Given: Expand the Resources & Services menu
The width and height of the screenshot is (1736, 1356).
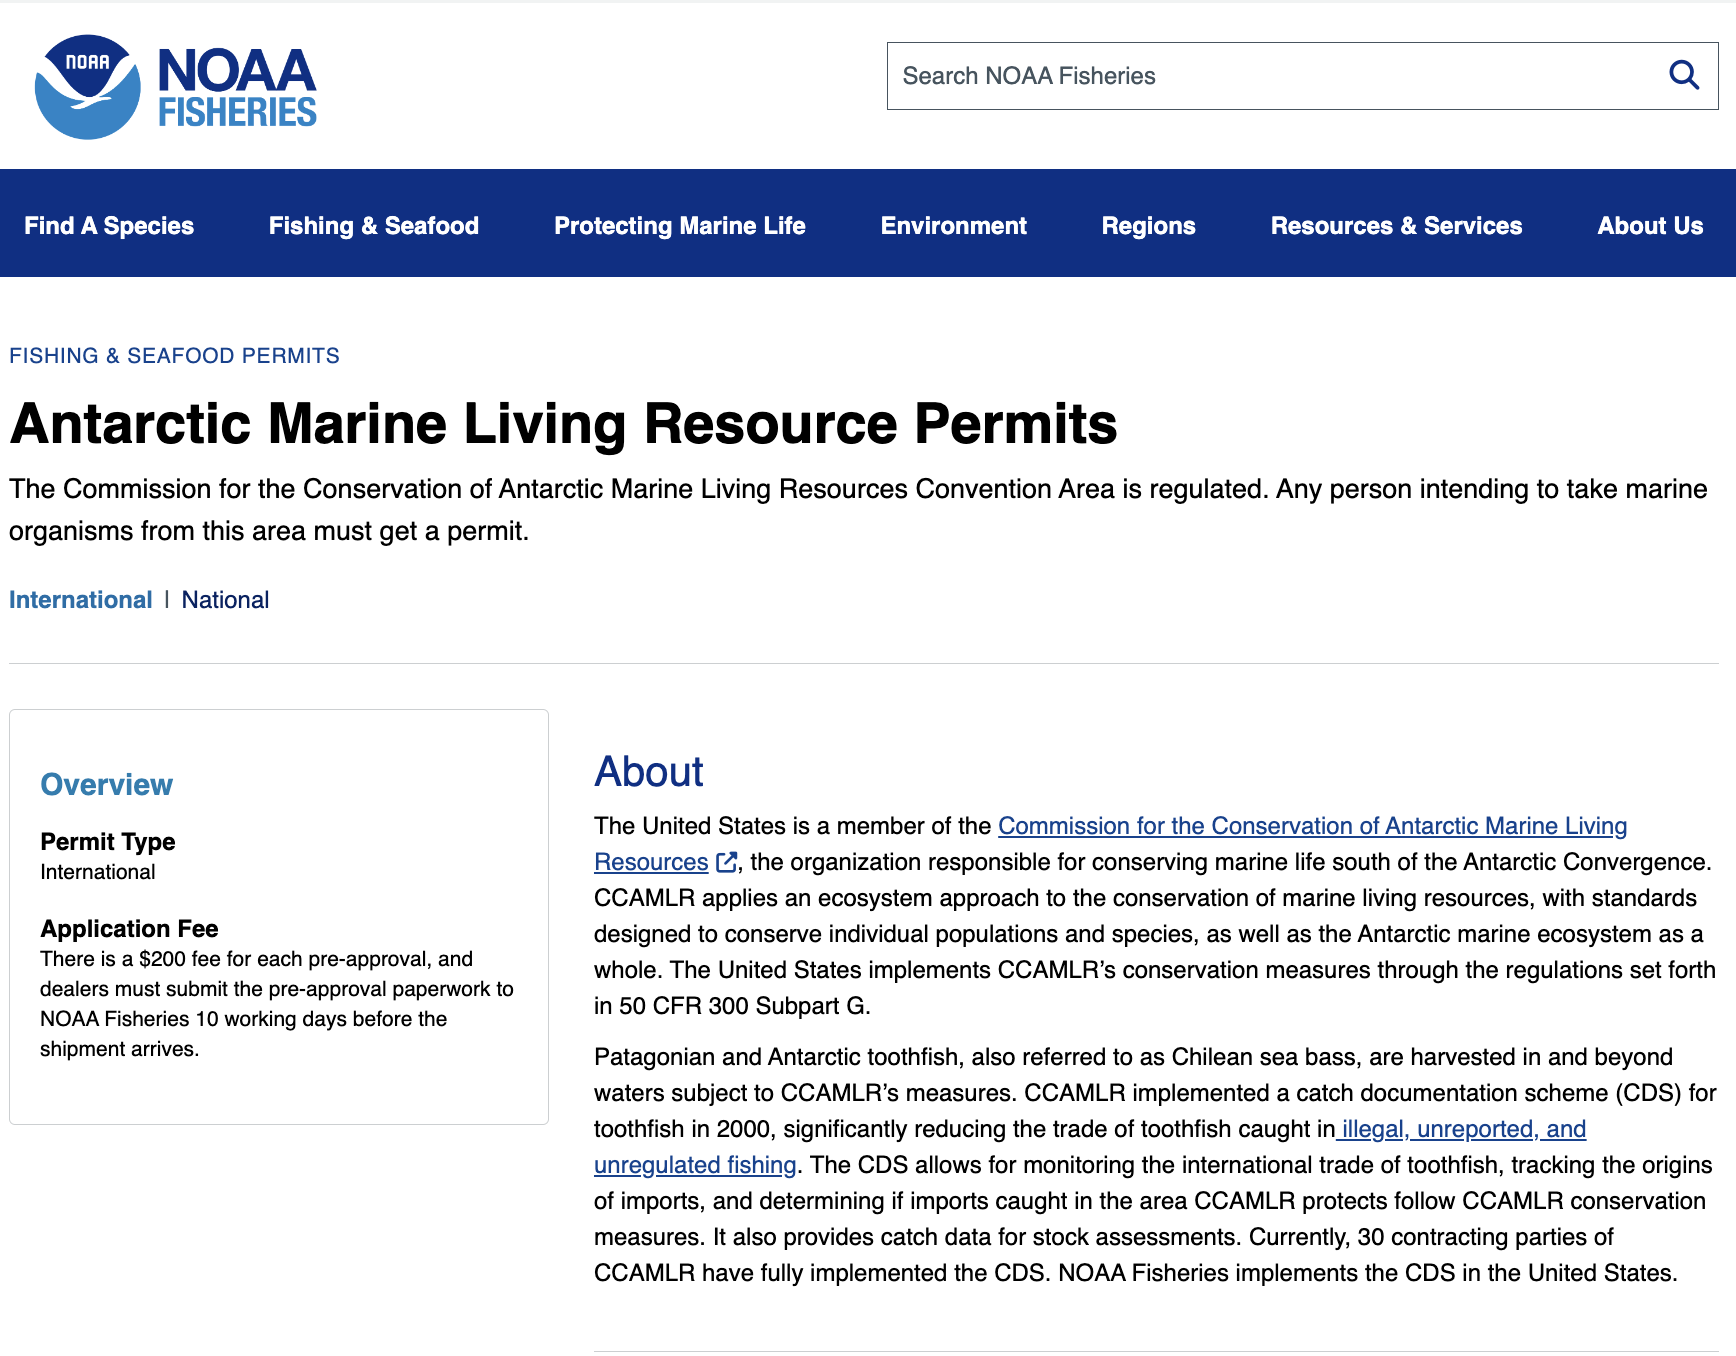Looking at the screenshot, I should (x=1395, y=226).
